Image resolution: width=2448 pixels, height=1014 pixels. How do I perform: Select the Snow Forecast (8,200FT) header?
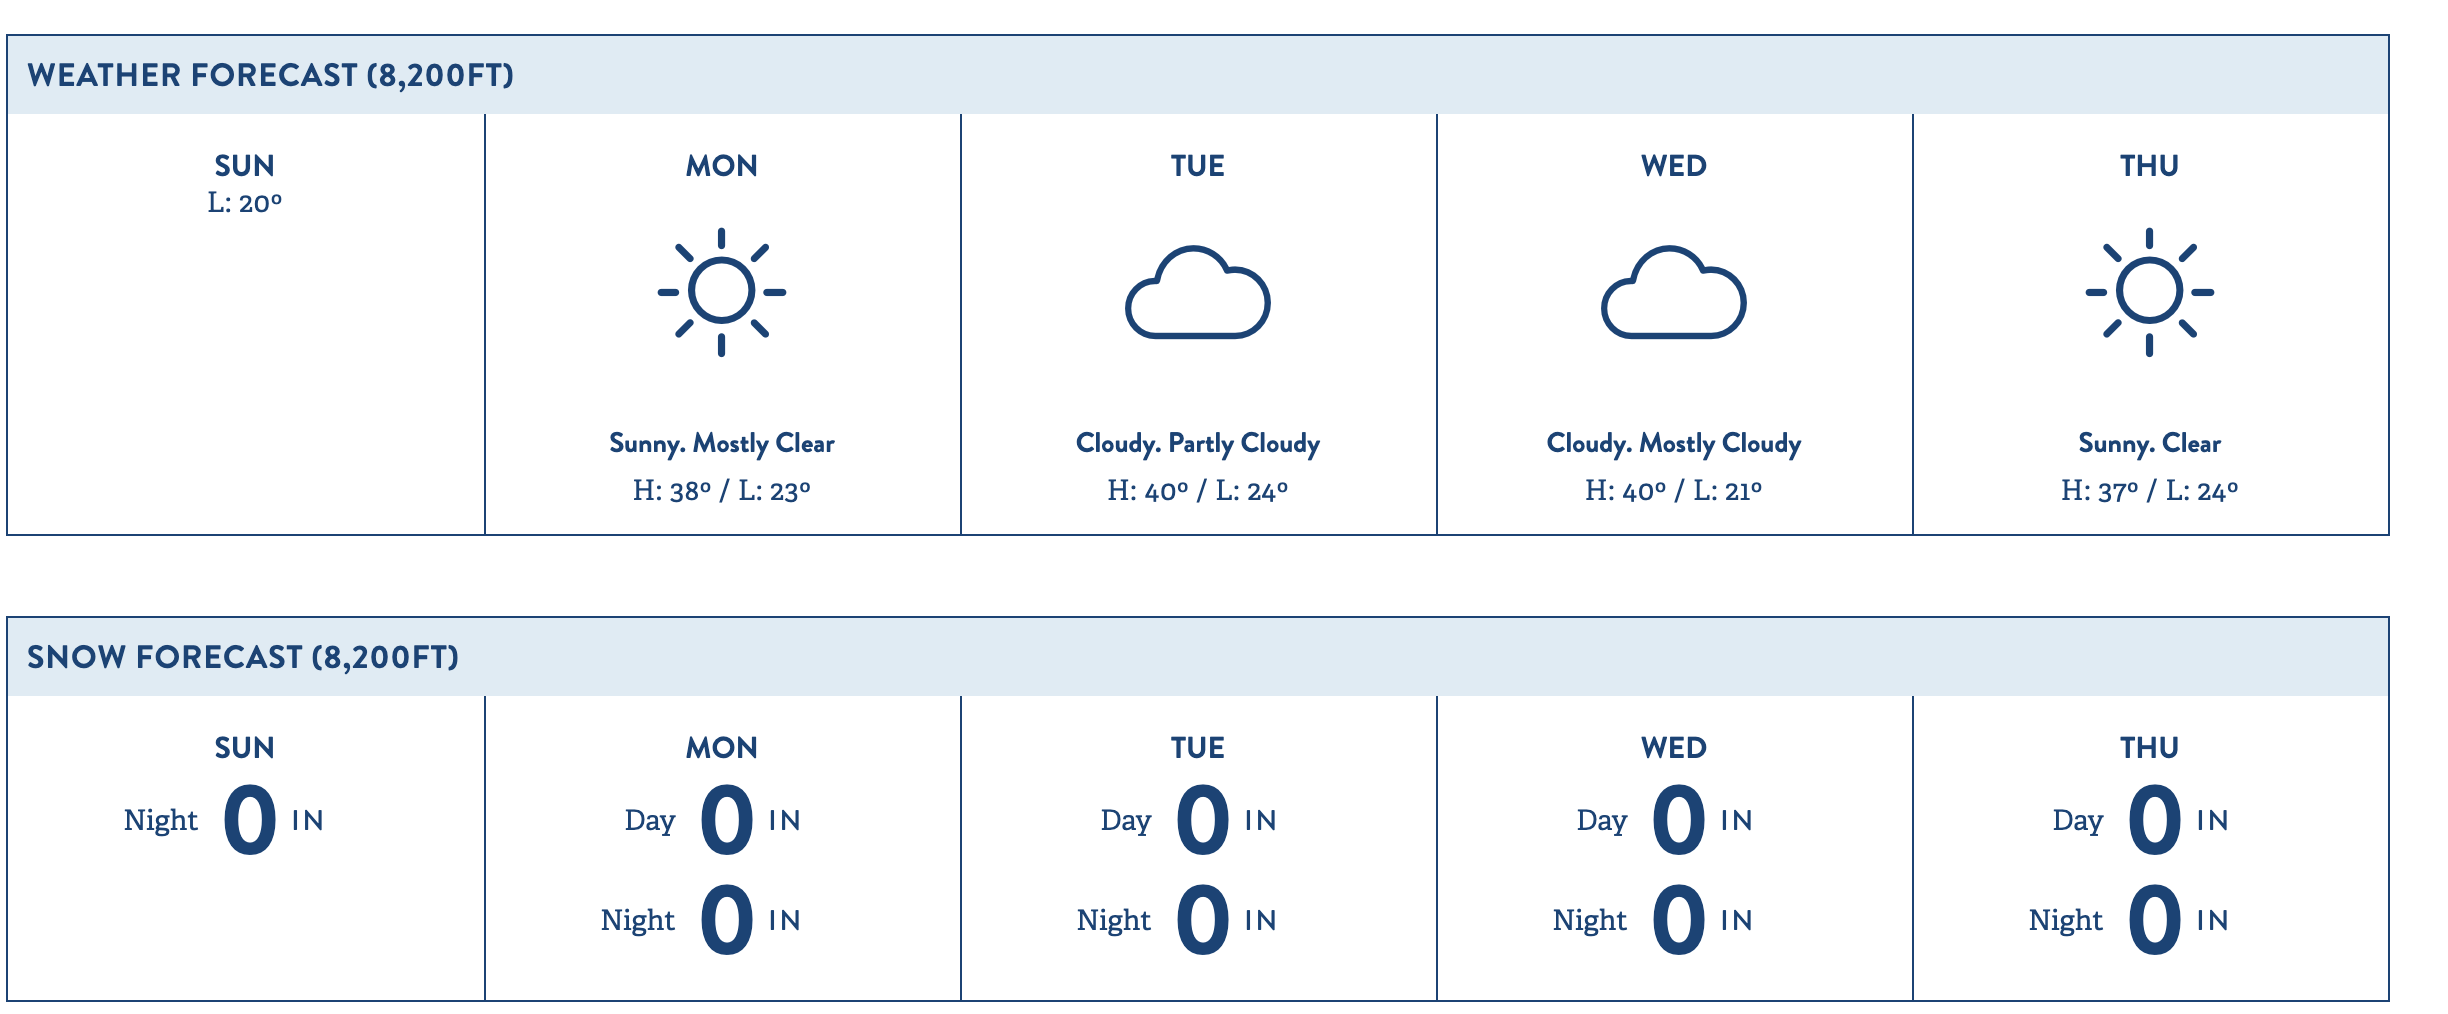click(x=243, y=657)
